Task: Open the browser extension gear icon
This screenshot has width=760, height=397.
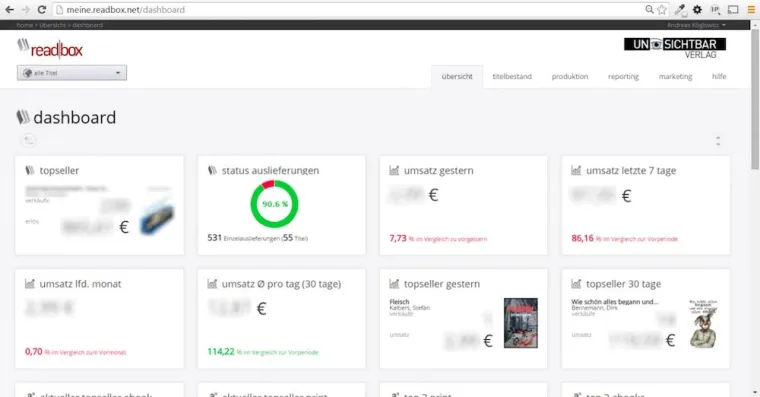Action: [697, 10]
